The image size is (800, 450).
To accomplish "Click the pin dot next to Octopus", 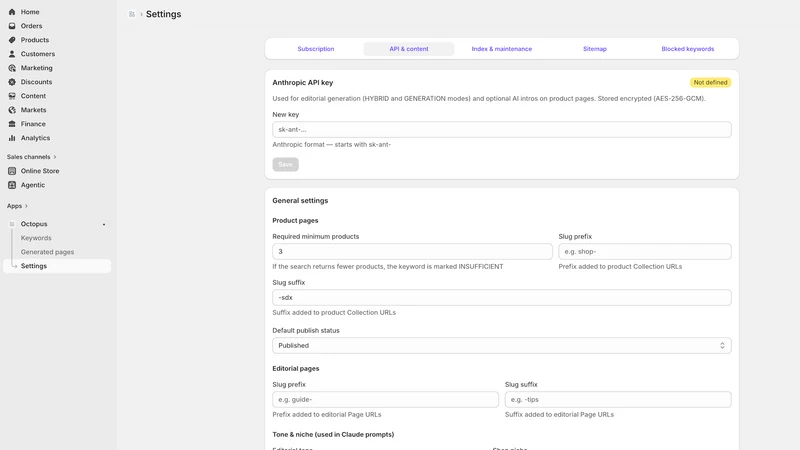I will click(x=104, y=224).
